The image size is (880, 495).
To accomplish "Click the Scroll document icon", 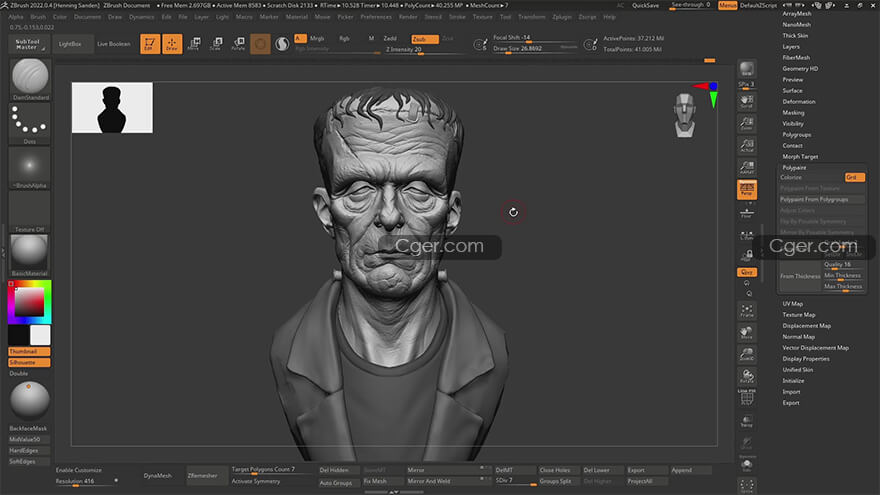I will point(746,101).
